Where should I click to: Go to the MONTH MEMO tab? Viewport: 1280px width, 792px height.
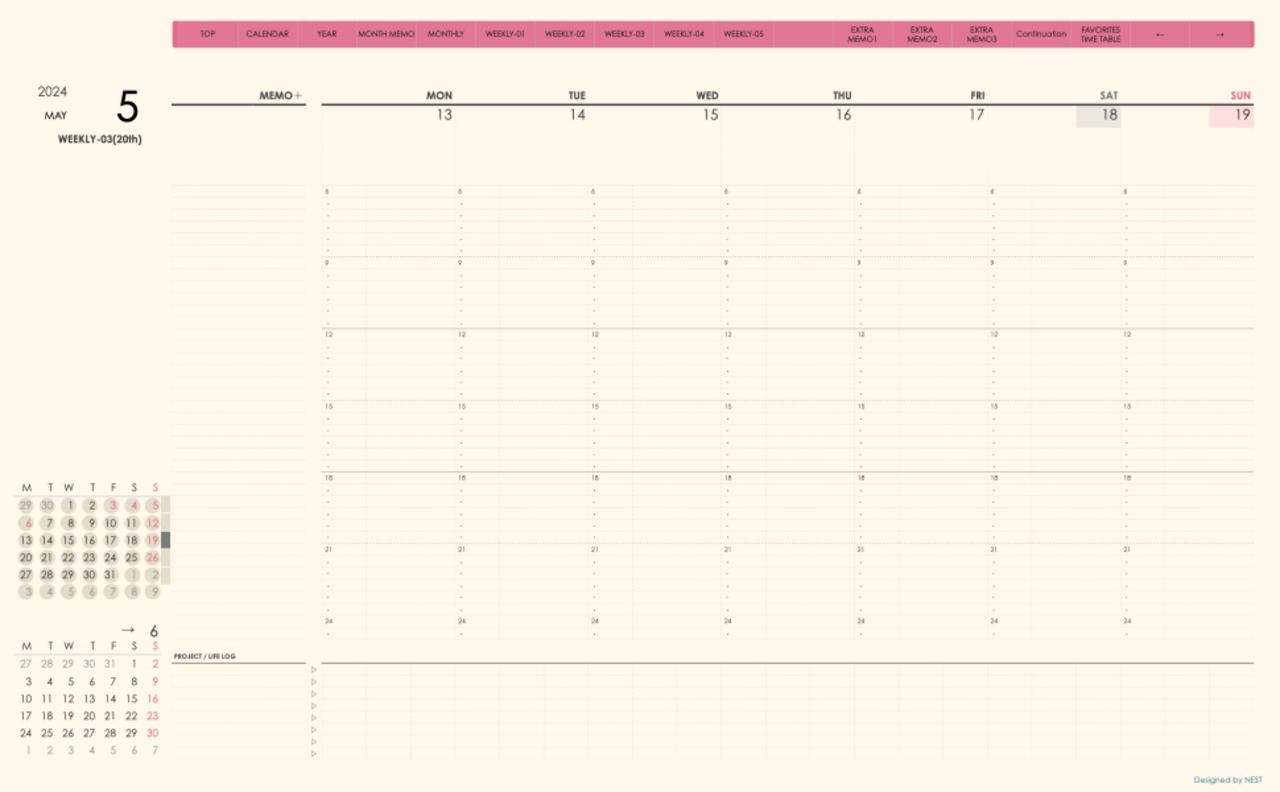pos(386,34)
